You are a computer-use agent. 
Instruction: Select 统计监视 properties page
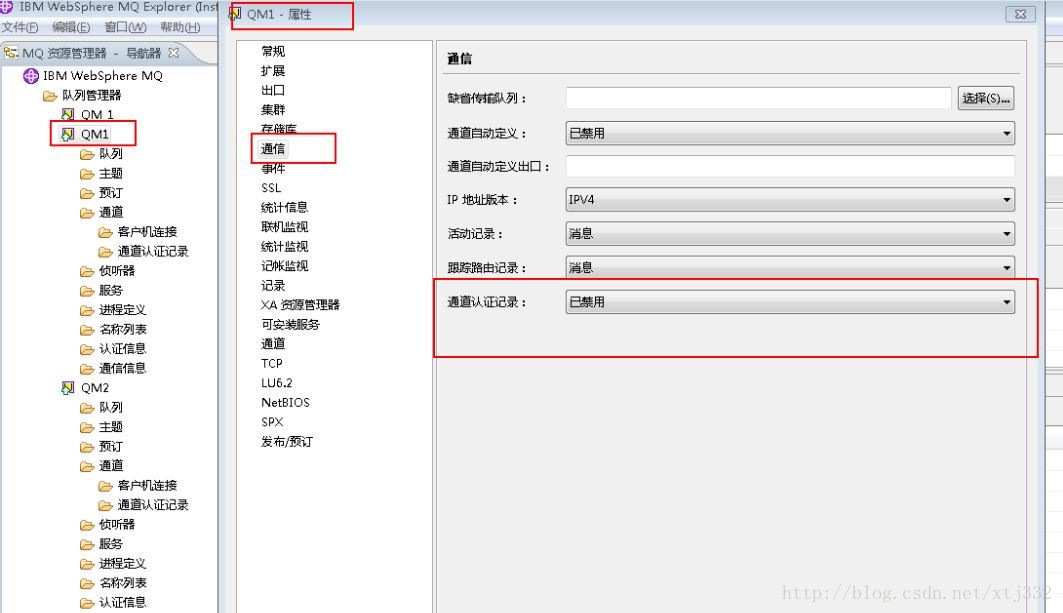pyautogui.click(x=285, y=247)
